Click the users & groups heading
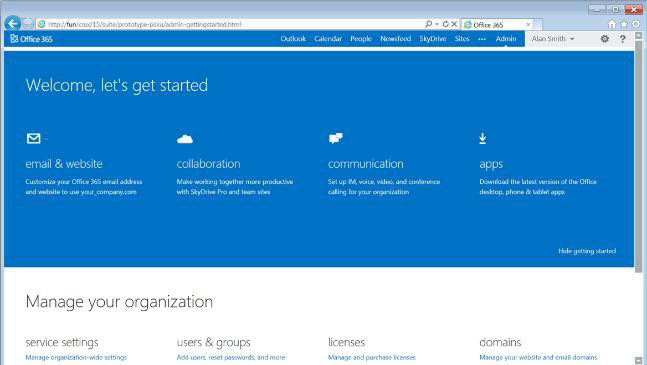 [213, 342]
